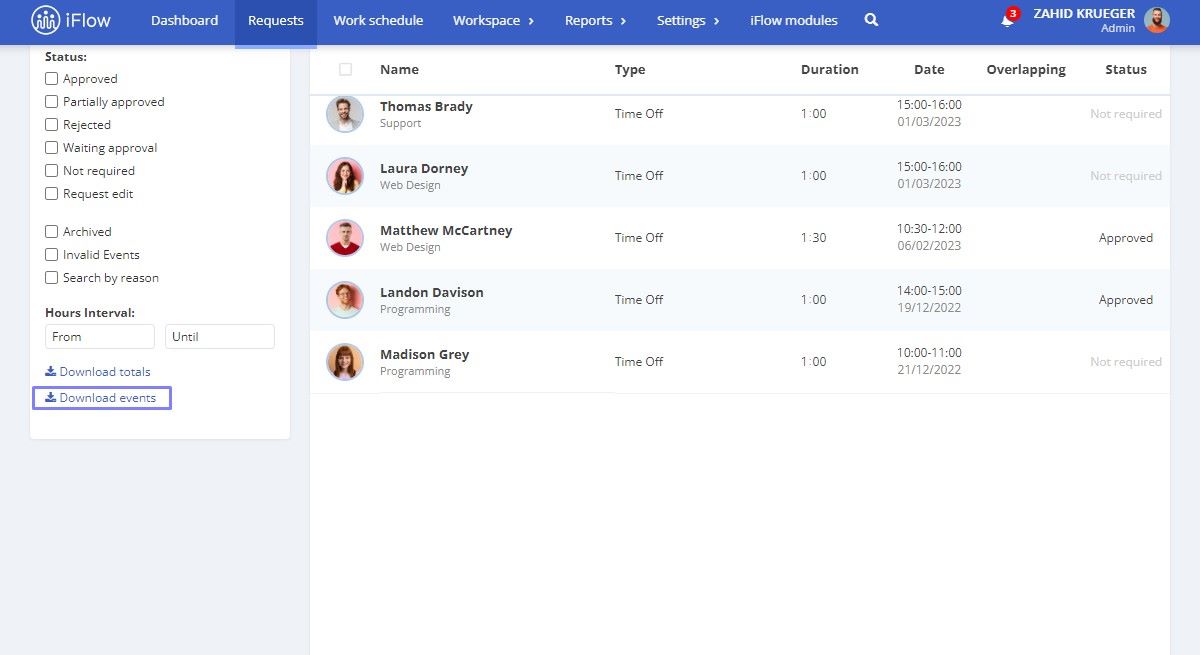This screenshot has height=655, width=1200.
Task: Check the Approved status filter
Action: pyautogui.click(x=52, y=79)
